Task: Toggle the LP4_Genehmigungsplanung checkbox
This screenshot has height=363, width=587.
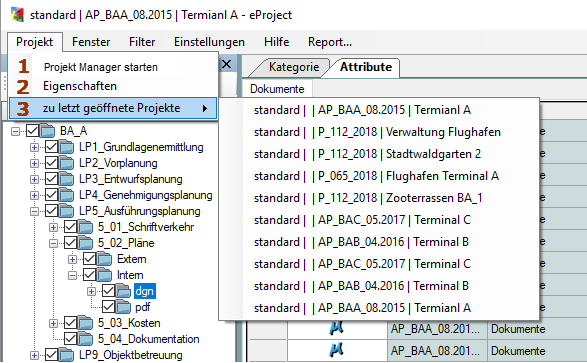Action: [x=51, y=195]
